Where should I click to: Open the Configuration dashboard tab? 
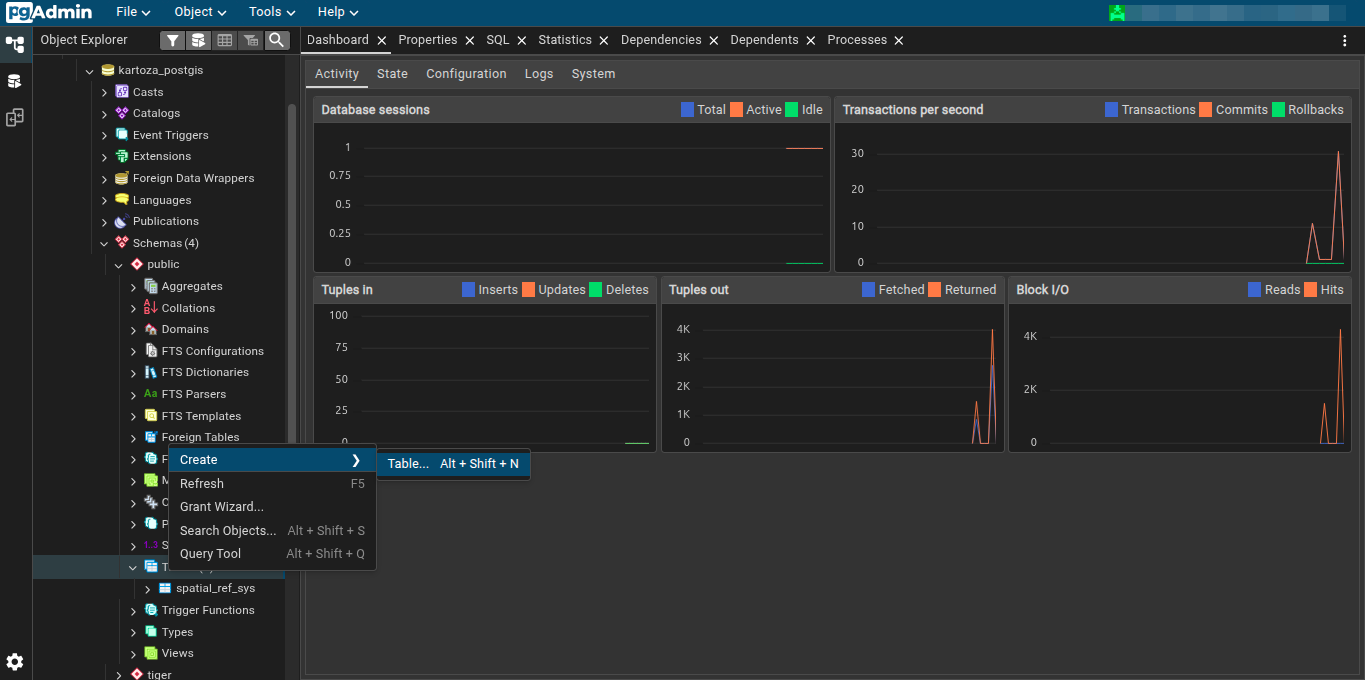(466, 74)
